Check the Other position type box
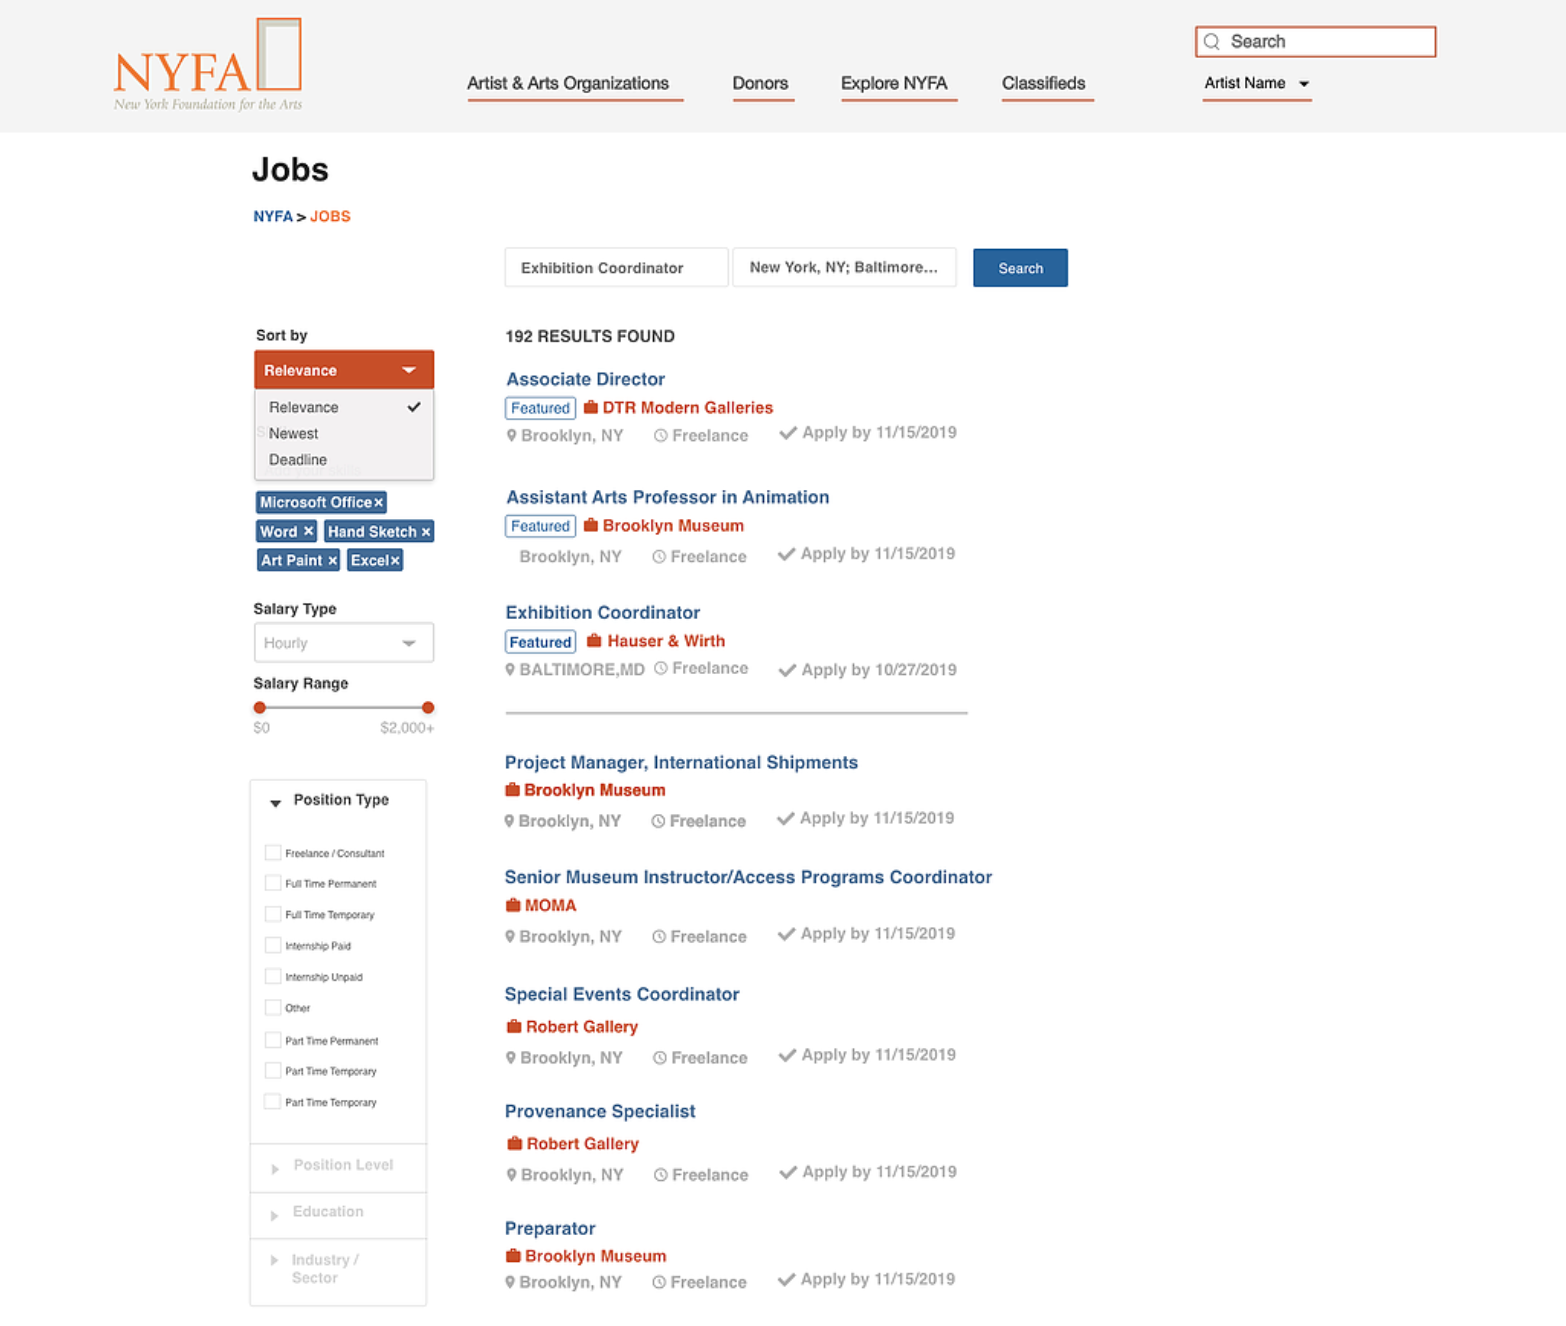 point(272,1007)
